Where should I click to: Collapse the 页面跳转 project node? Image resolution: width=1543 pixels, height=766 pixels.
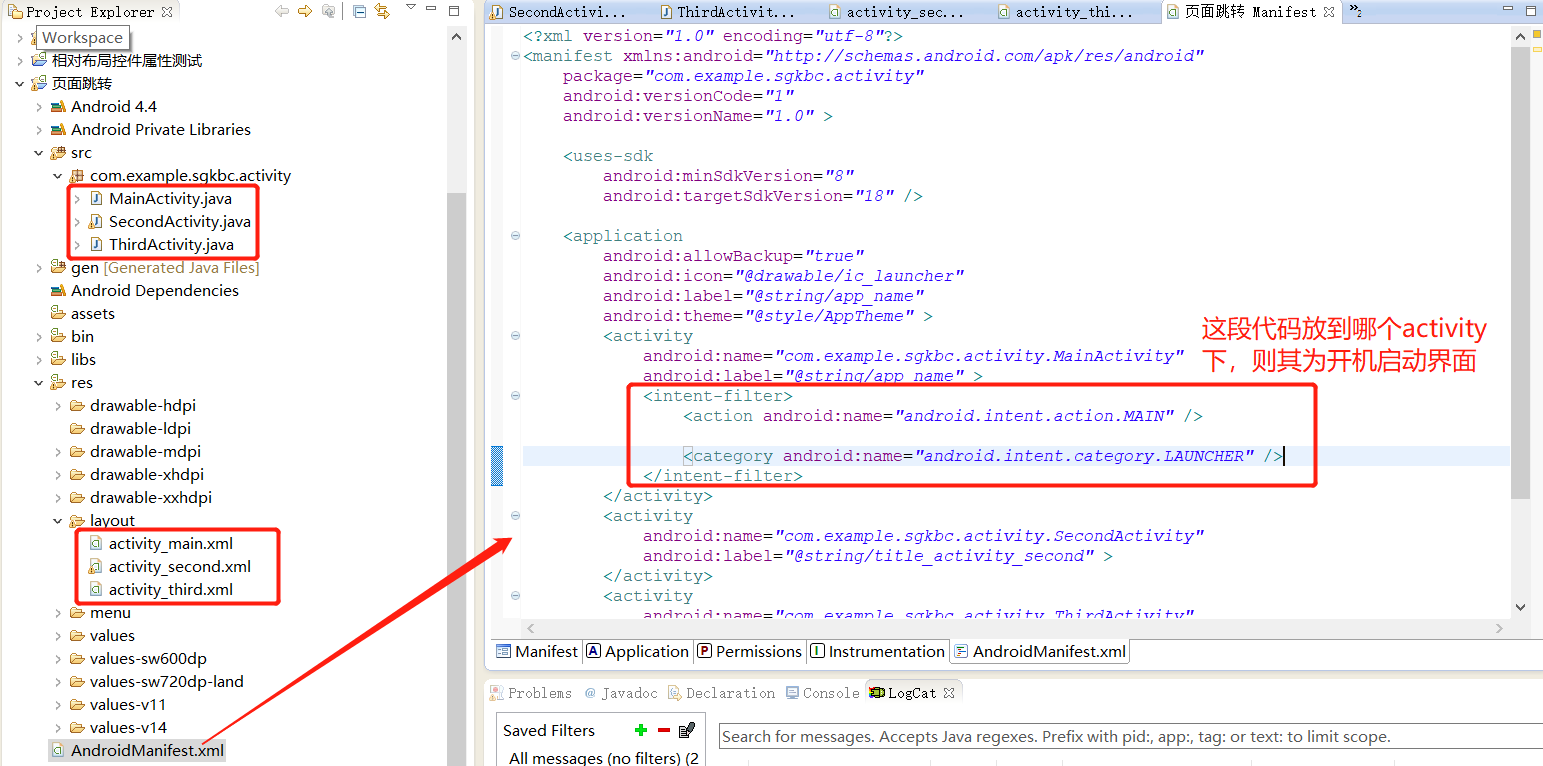[20, 83]
